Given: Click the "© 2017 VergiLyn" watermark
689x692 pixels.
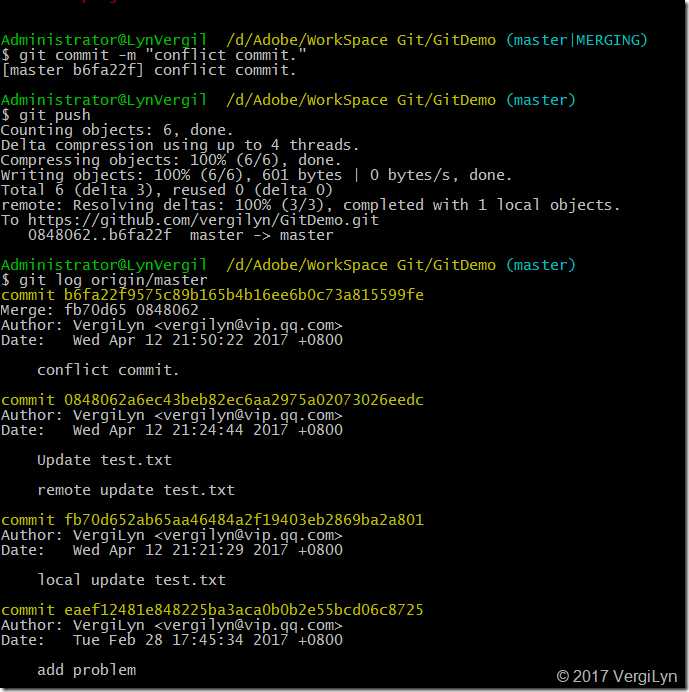Looking at the screenshot, I should click(x=616, y=676).
